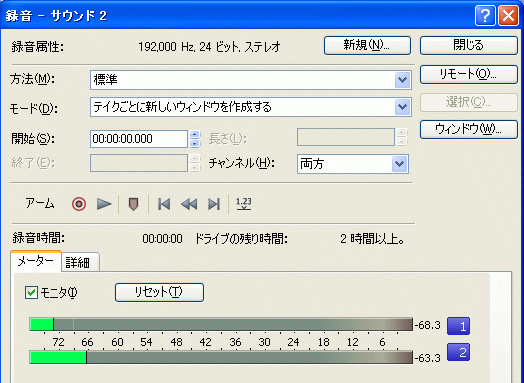Viewport: 524px width, 383px height.
Task: Toggle channel 2 meter button
Action: point(458,352)
